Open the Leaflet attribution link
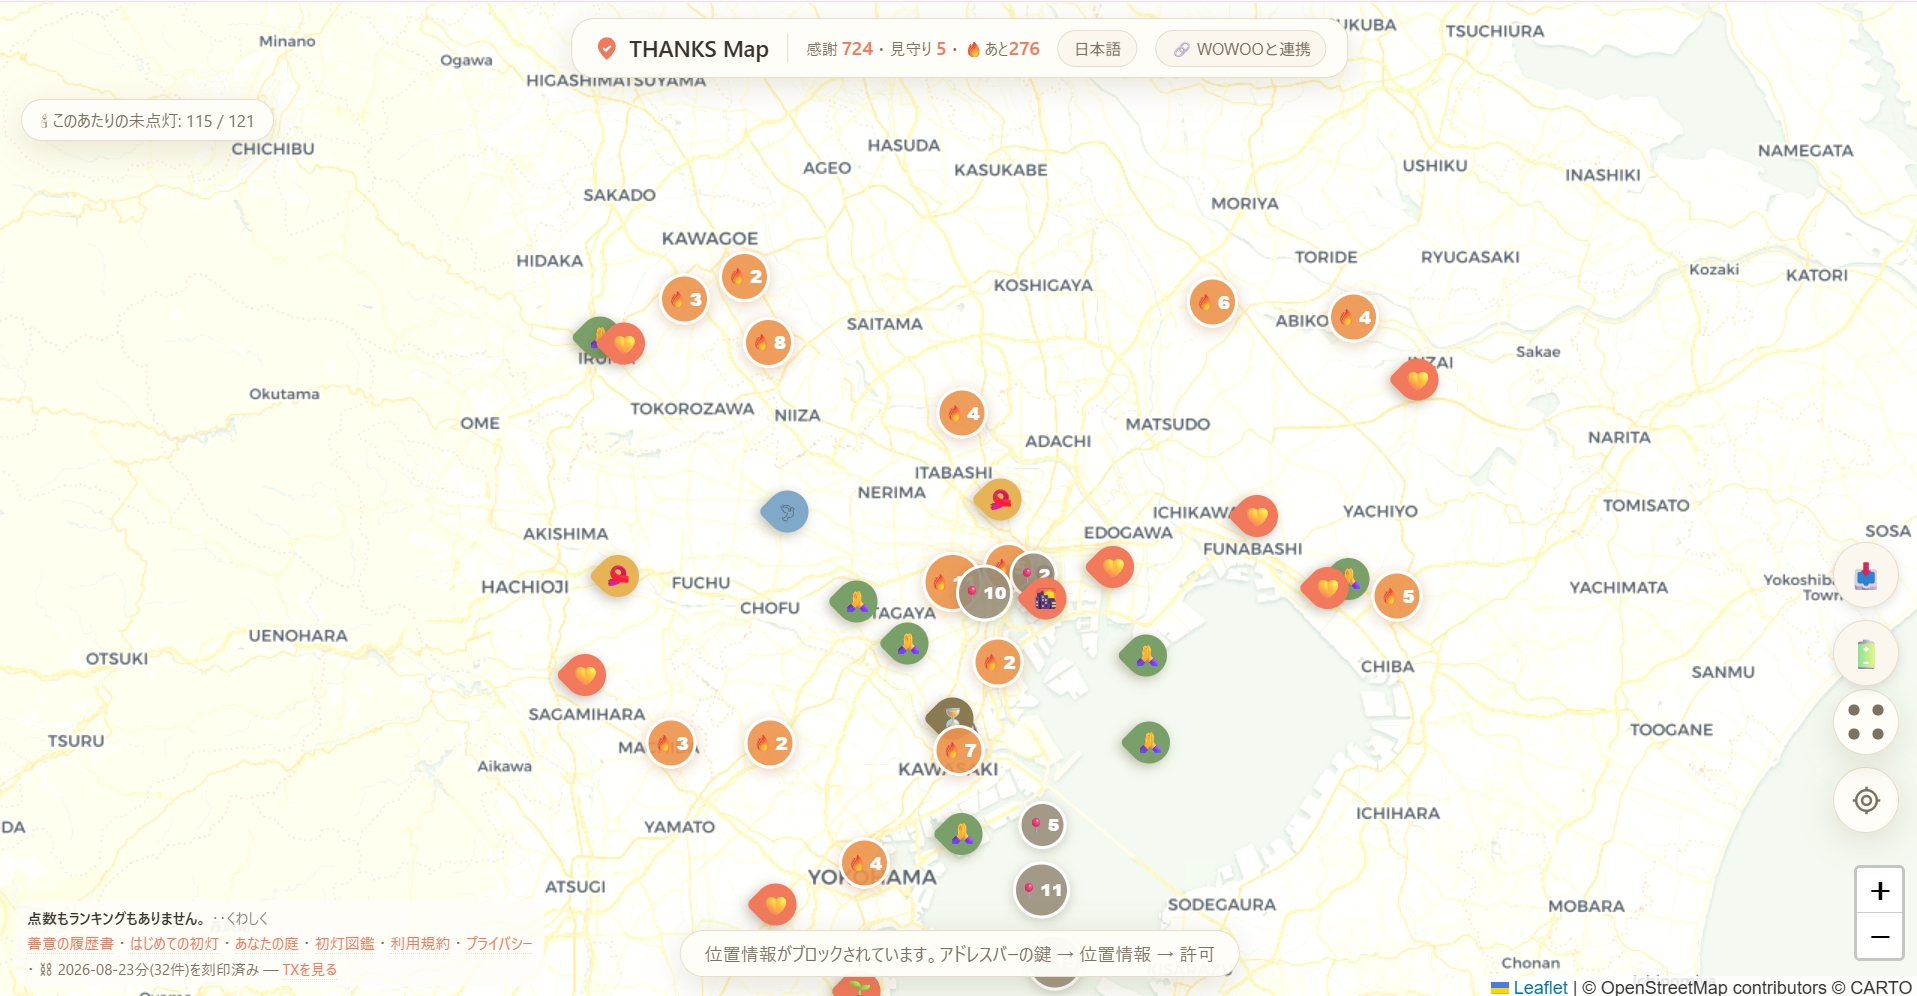1917x996 pixels. pos(1540,987)
